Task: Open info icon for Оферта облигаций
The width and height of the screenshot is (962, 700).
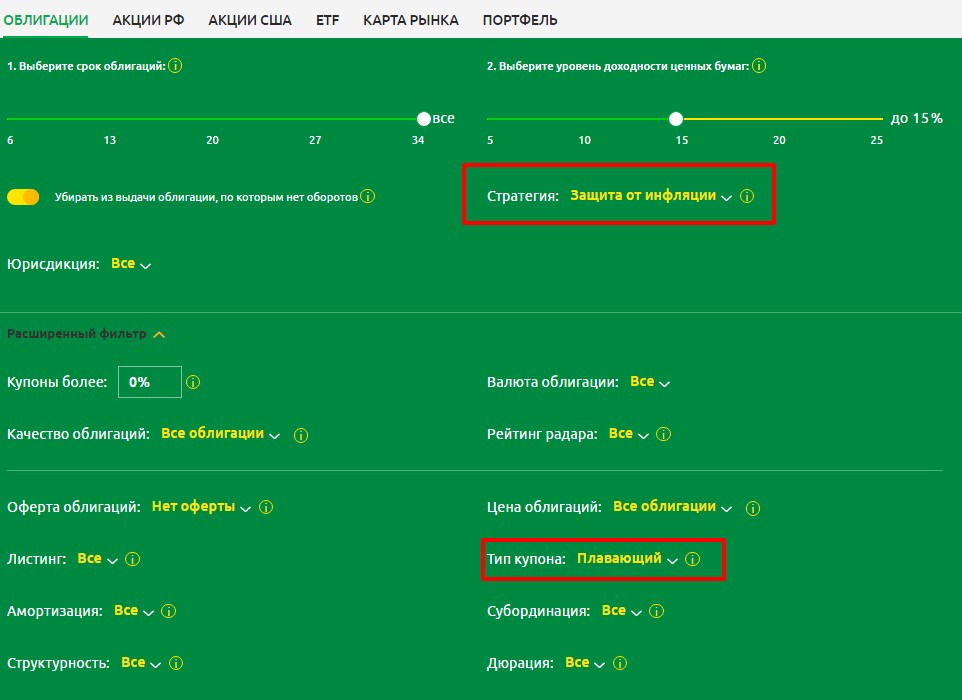Action: (x=266, y=507)
